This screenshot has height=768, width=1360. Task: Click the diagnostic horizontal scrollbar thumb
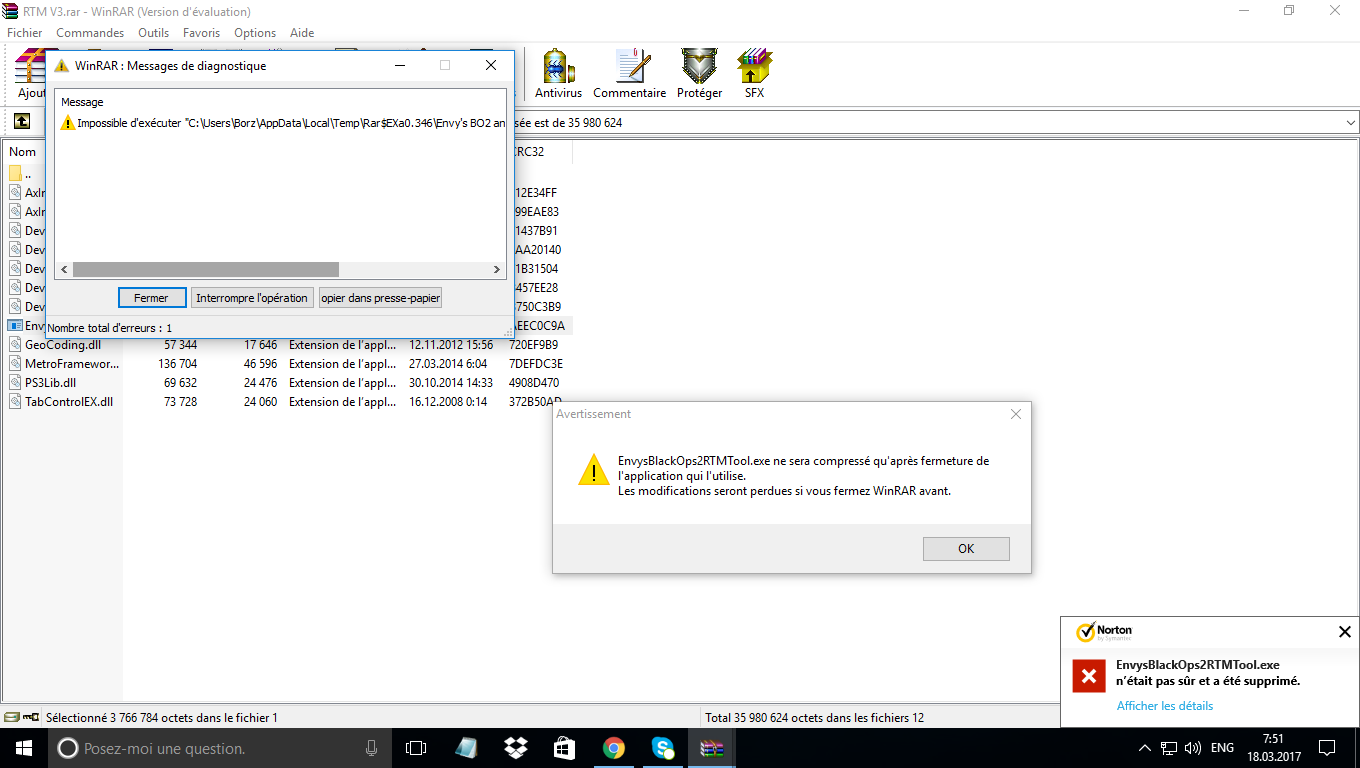[x=206, y=270]
